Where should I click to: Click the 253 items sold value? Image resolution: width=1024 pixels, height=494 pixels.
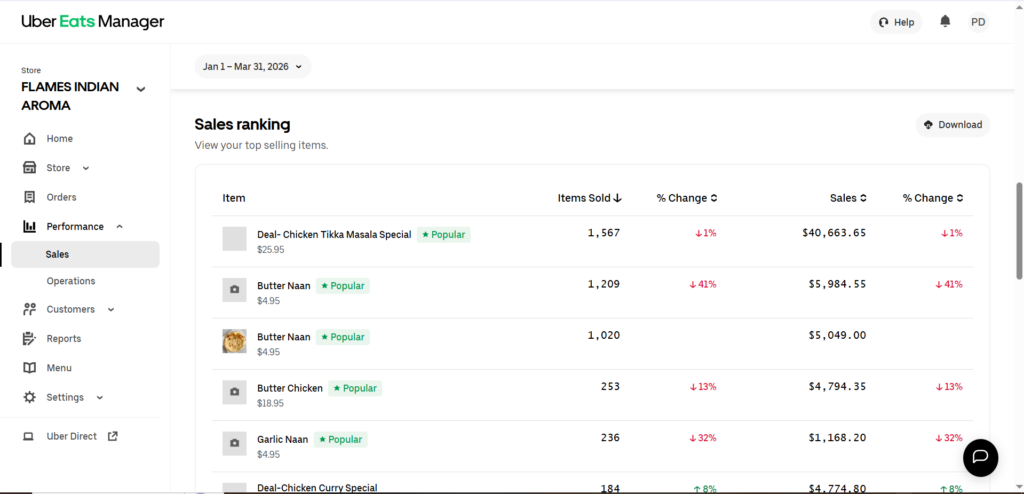[x=610, y=386]
